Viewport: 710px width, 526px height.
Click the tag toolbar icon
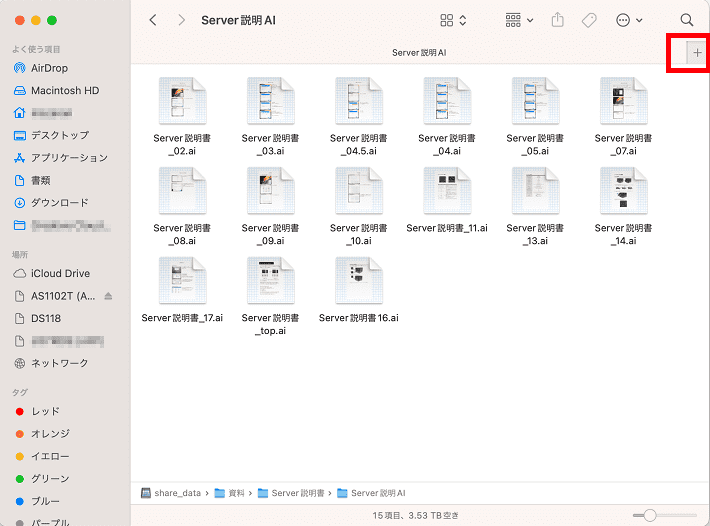click(x=589, y=20)
